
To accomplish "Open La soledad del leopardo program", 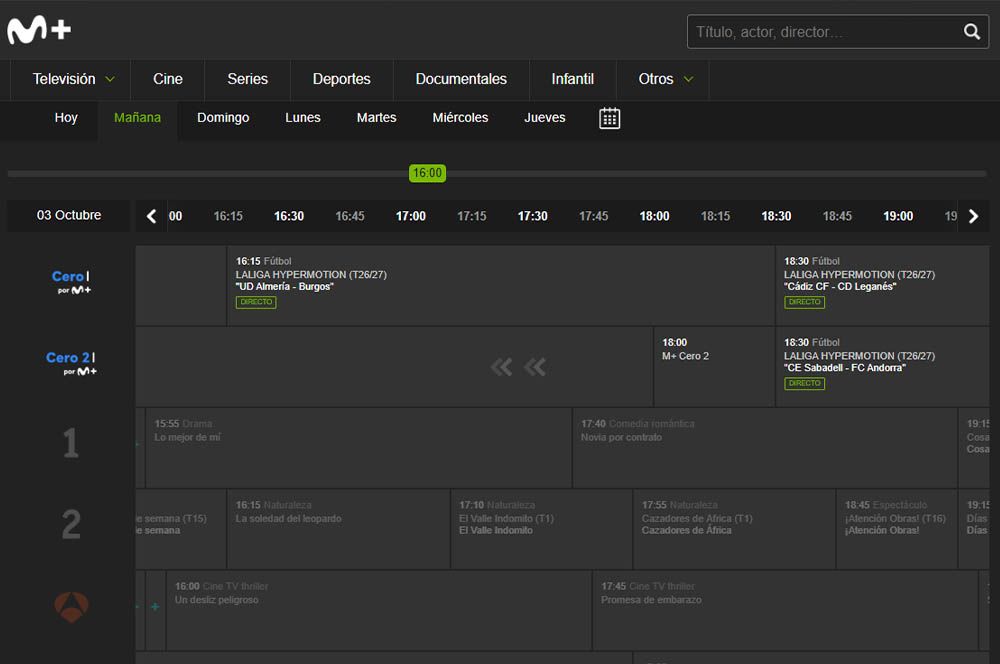I will tap(338, 529).
